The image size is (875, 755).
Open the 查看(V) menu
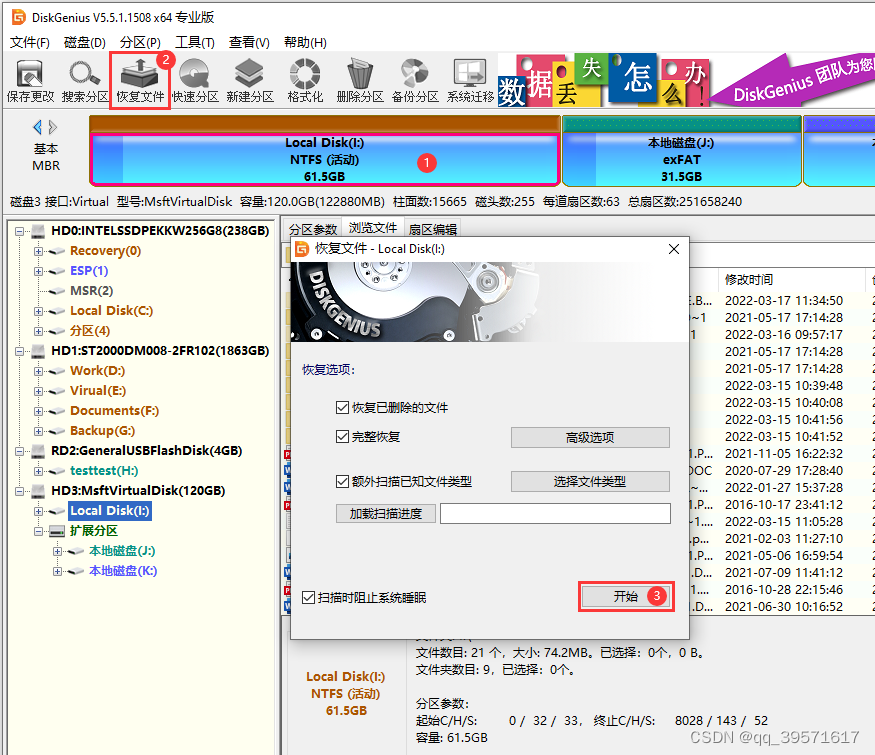coord(249,42)
